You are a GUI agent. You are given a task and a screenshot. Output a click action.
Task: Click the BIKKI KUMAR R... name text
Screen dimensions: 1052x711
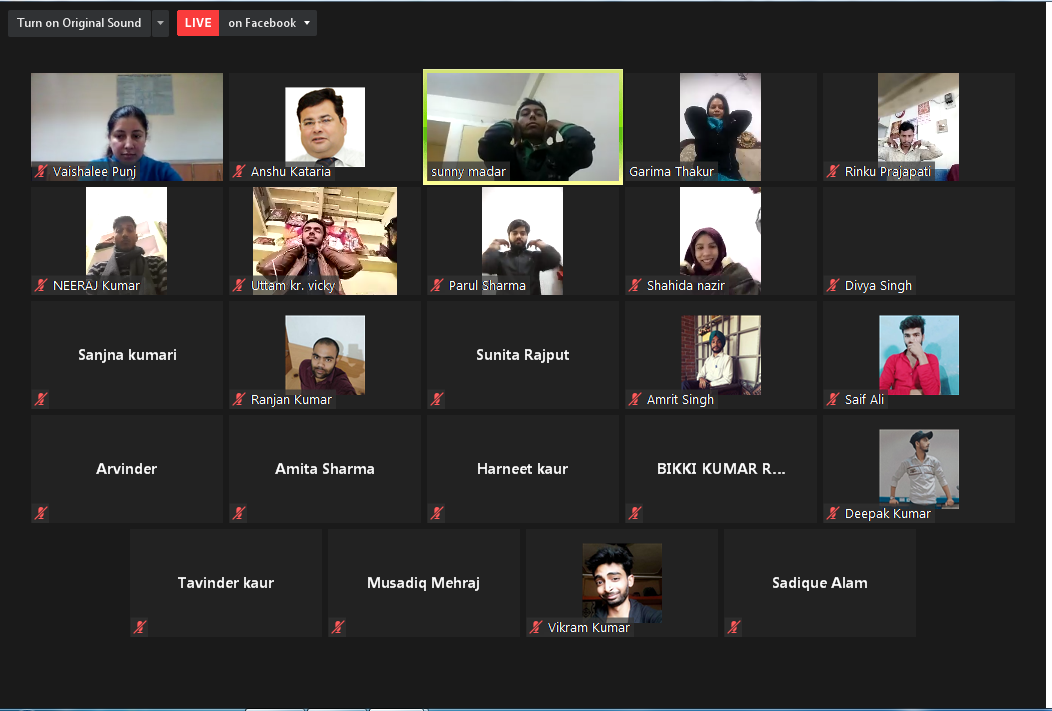[x=721, y=469]
